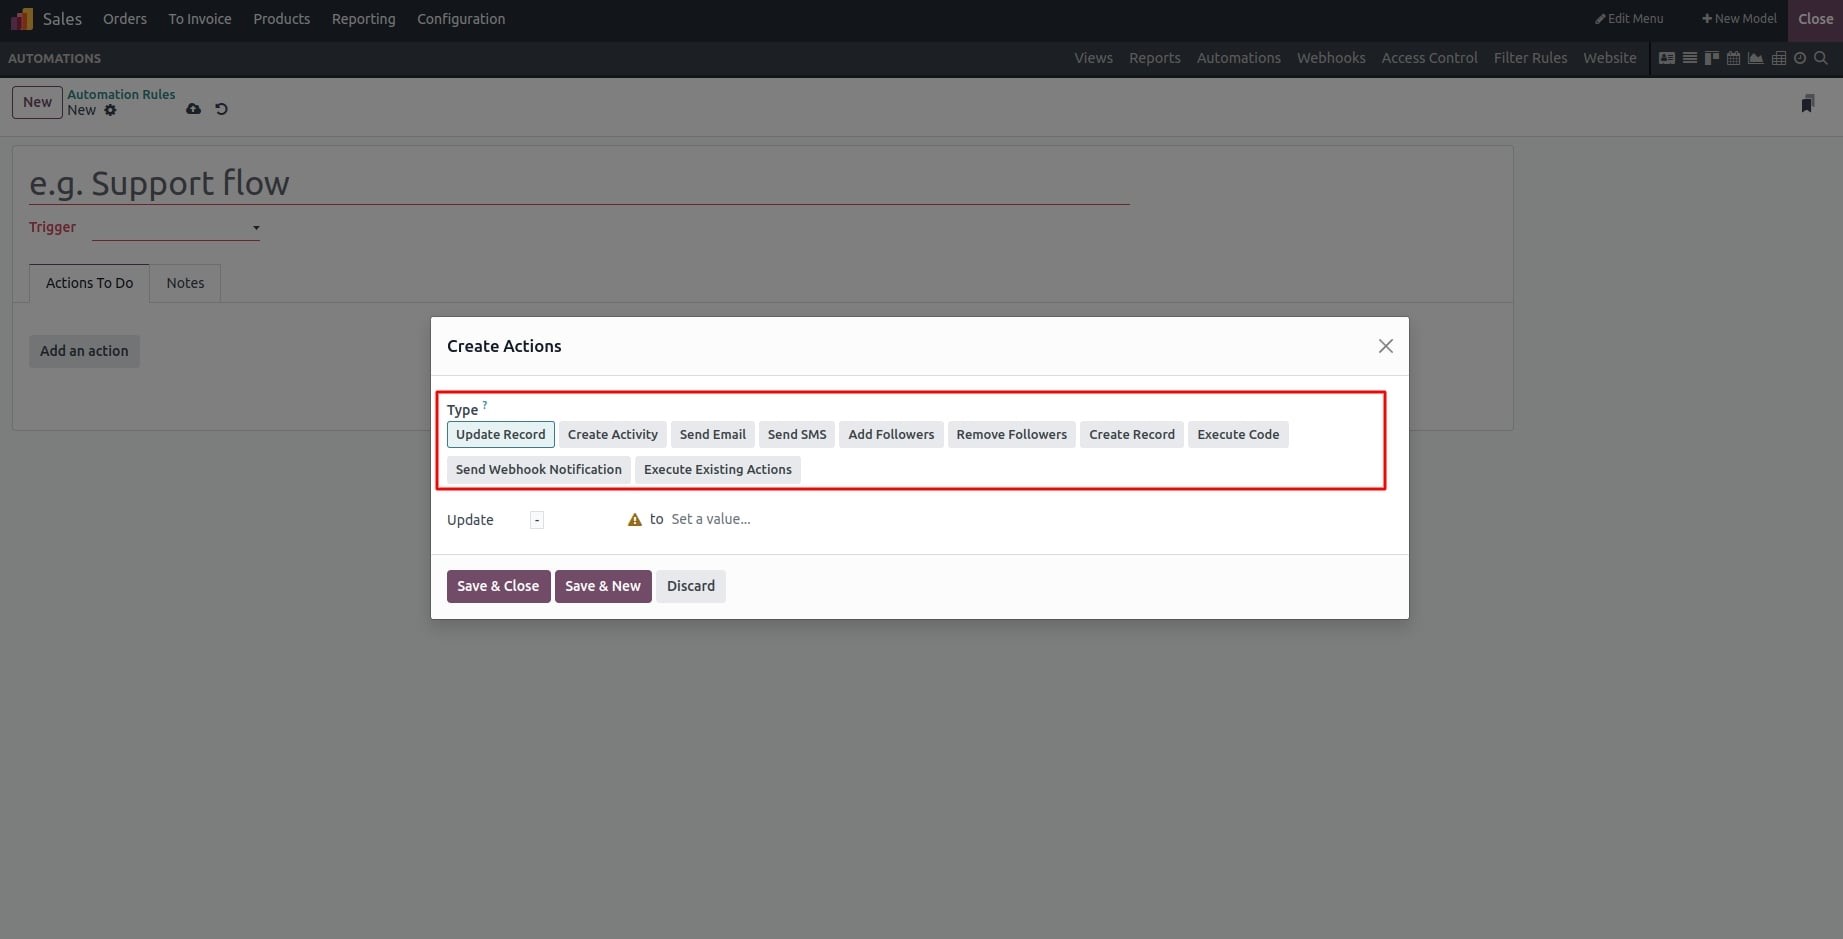1843x939 pixels.
Task: Click the Save & Close button
Action: [498, 586]
